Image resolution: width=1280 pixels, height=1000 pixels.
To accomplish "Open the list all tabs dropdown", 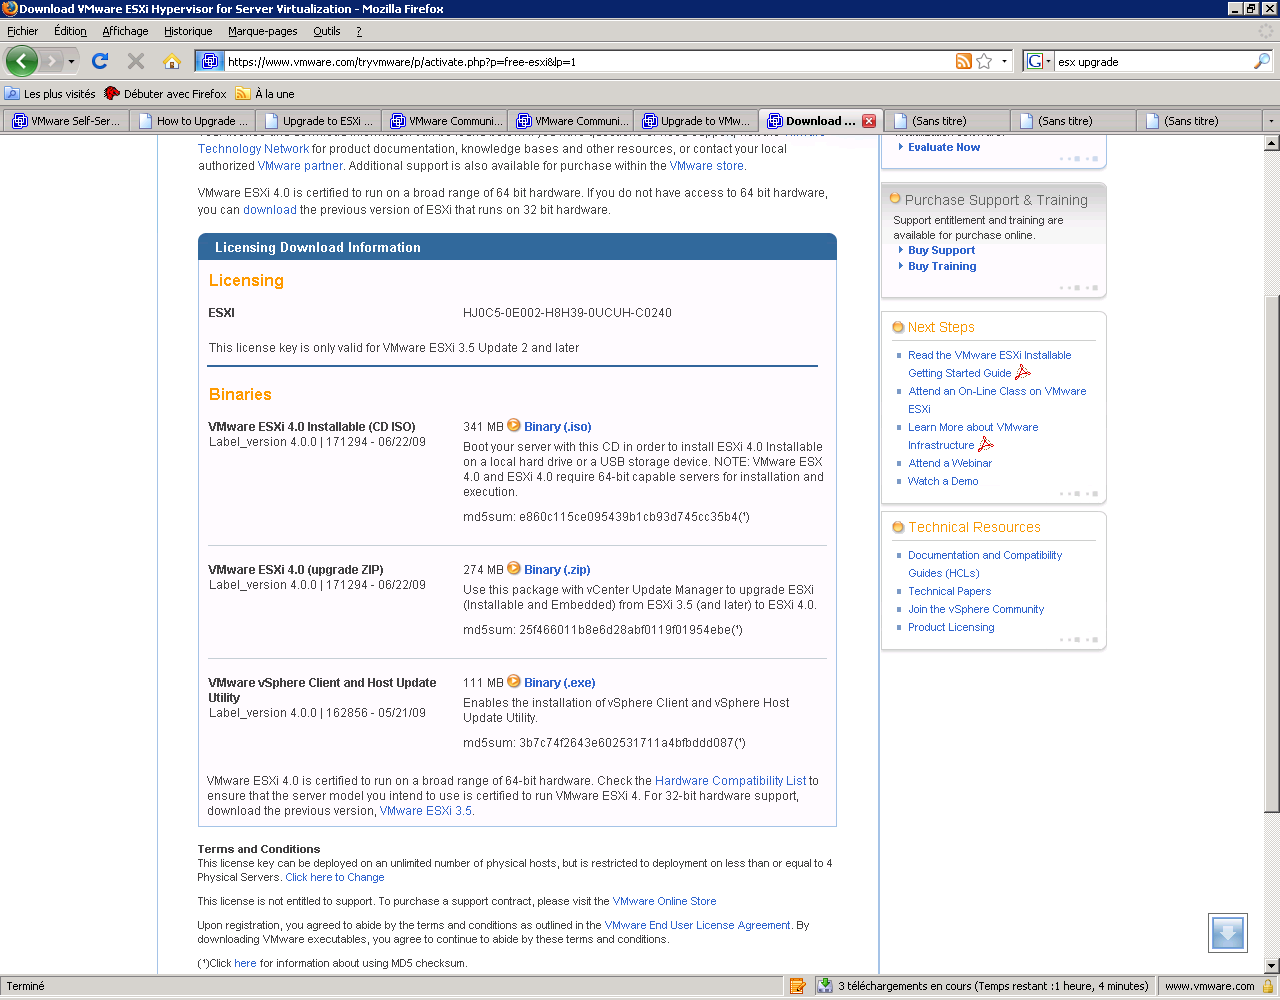I will click(1271, 121).
